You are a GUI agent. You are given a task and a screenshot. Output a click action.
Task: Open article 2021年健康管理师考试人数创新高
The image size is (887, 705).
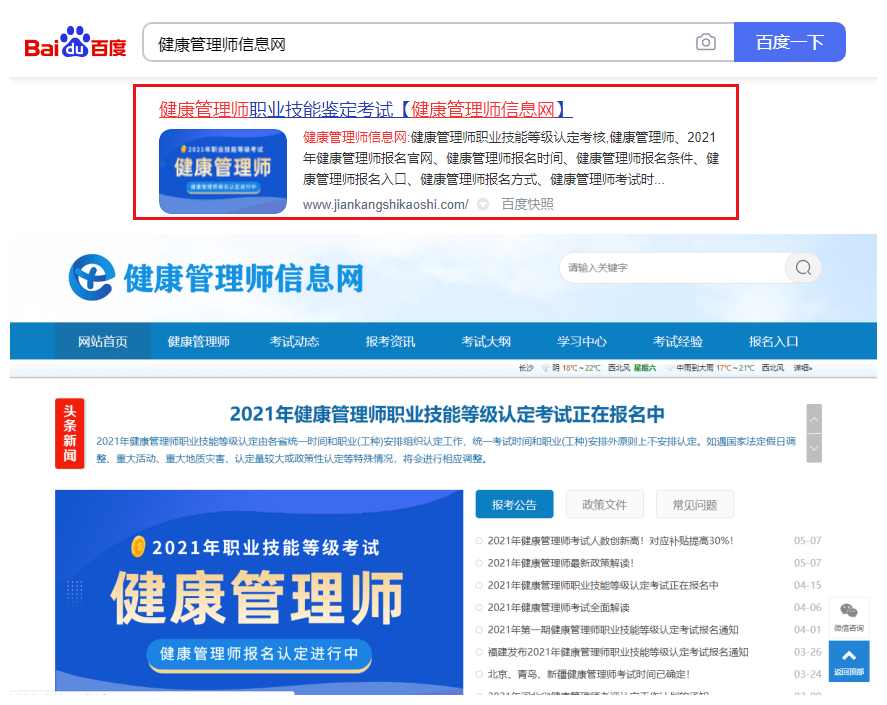pos(610,541)
